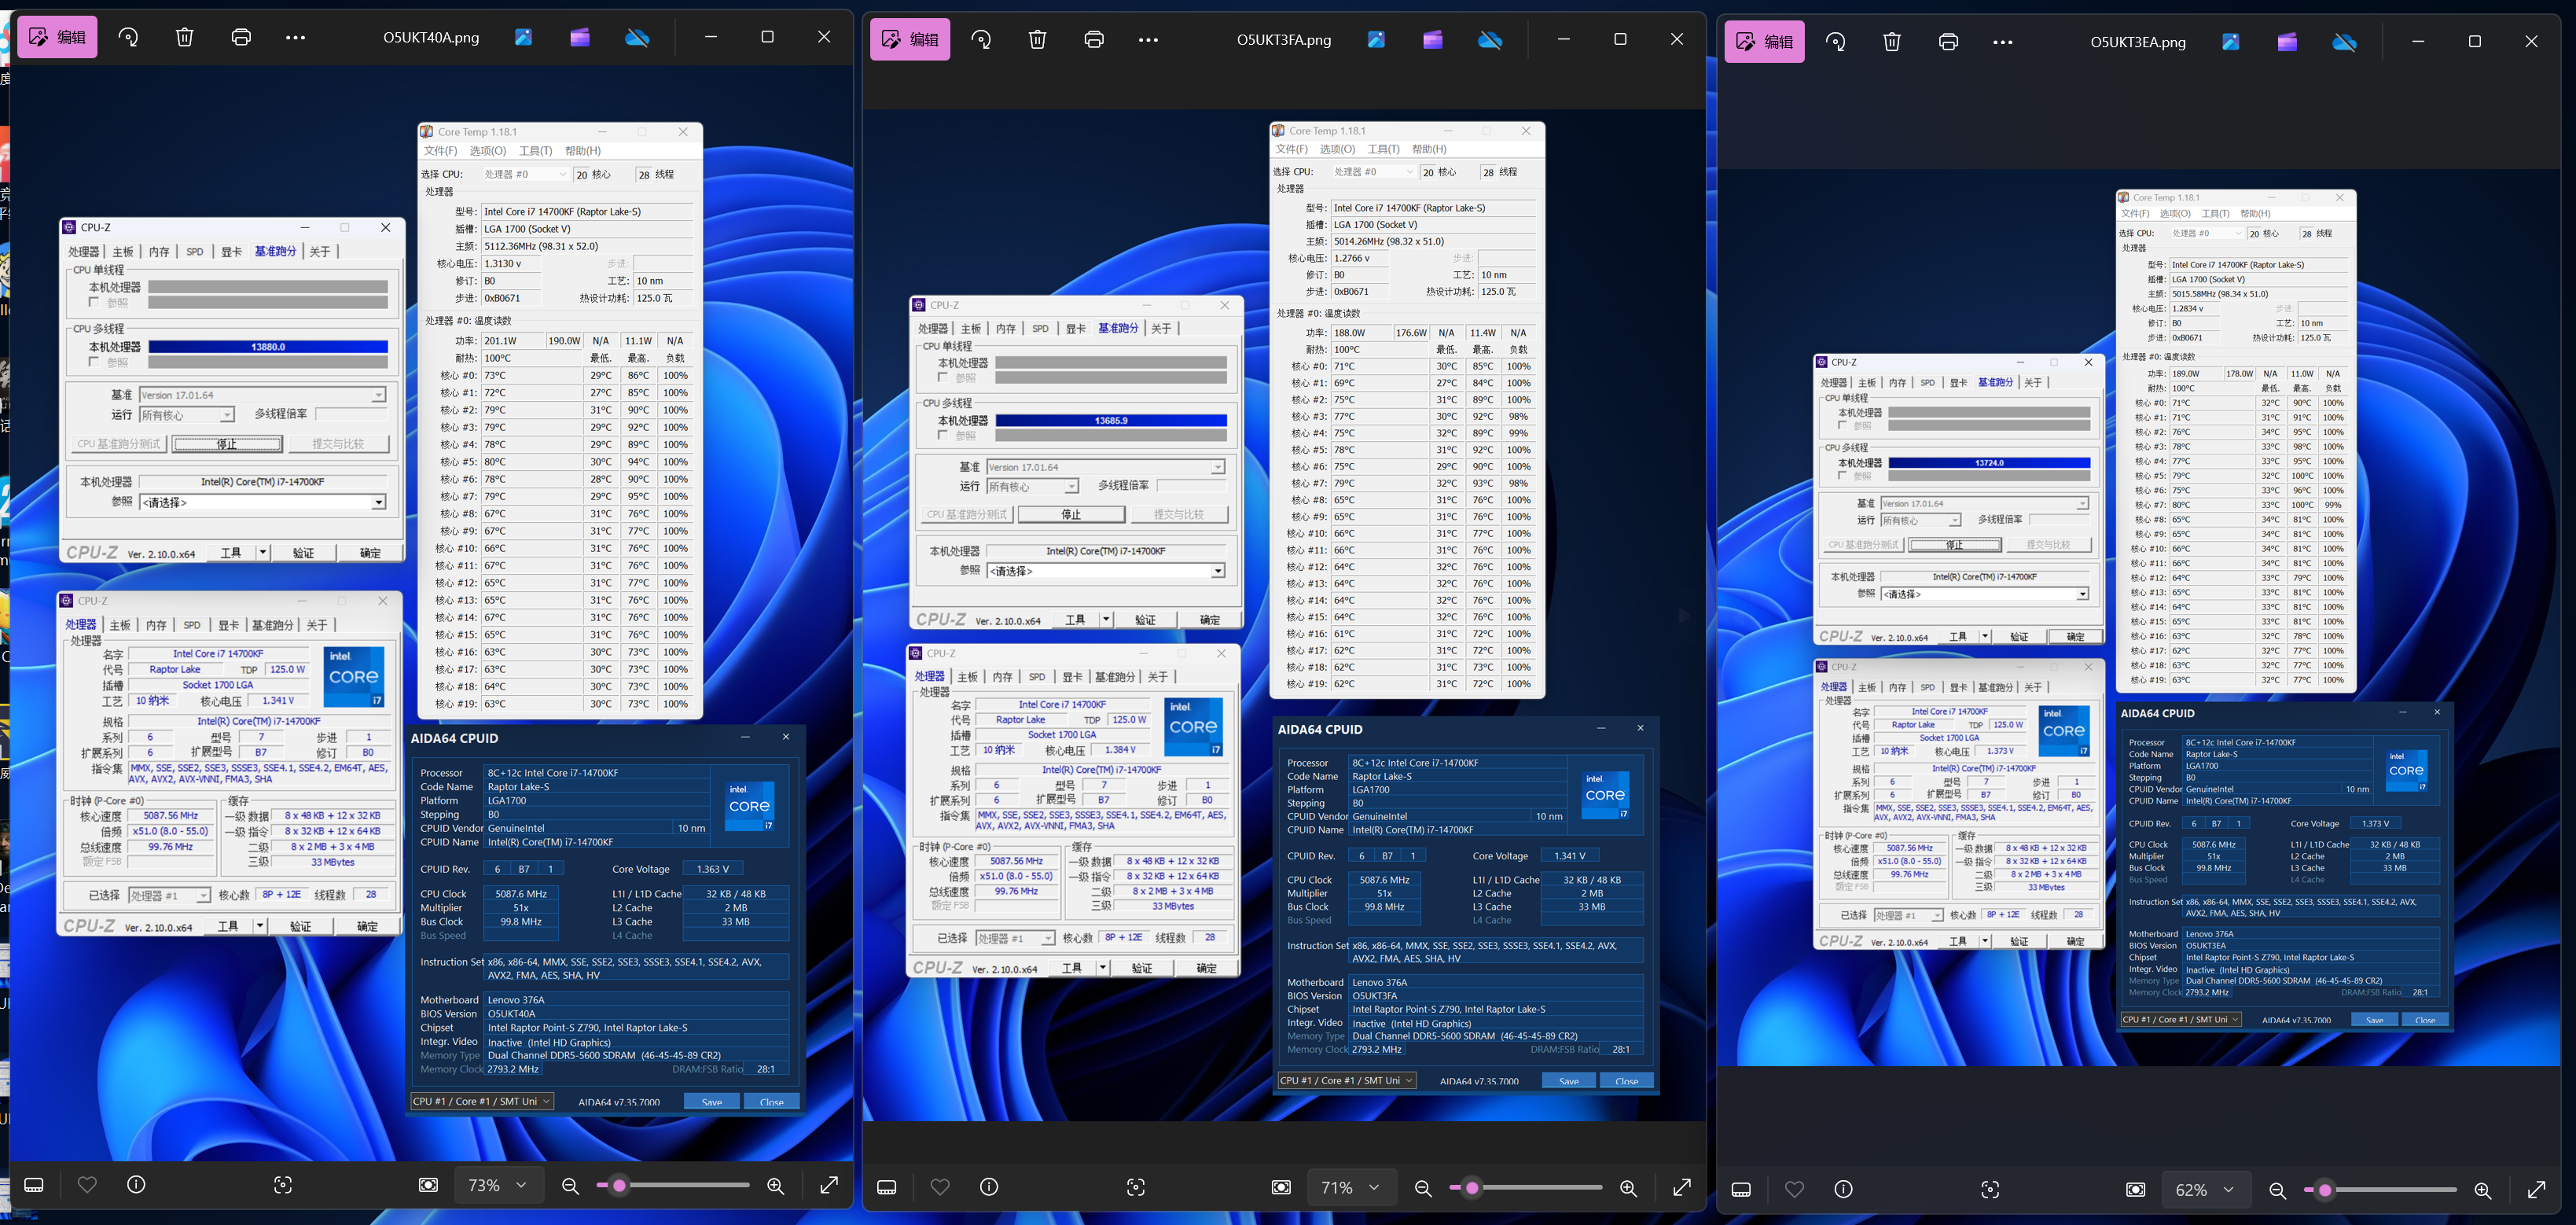Viewport: 2576px width, 1225px height.
Task: Zoom in on the O5UKT3EA.png image
Action: pos(2483,1190)
